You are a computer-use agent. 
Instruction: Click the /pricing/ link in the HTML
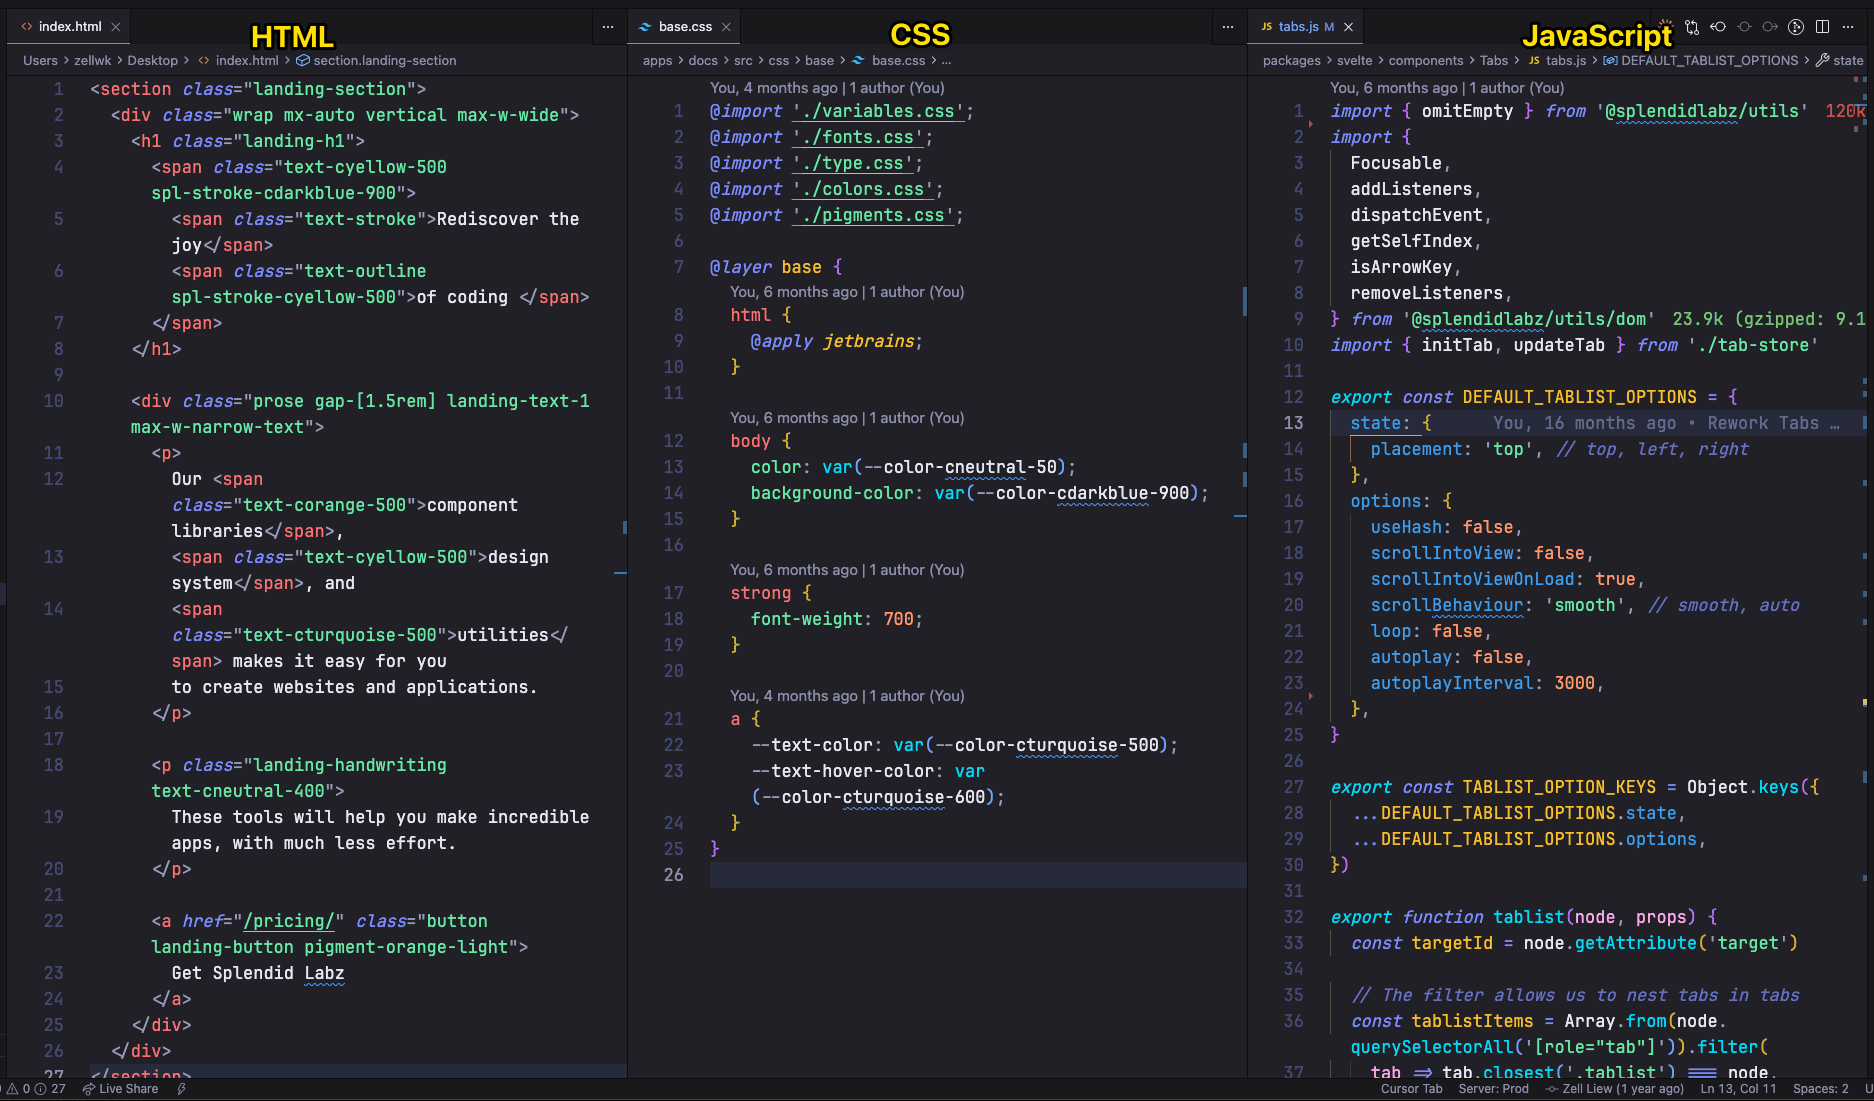287,920
